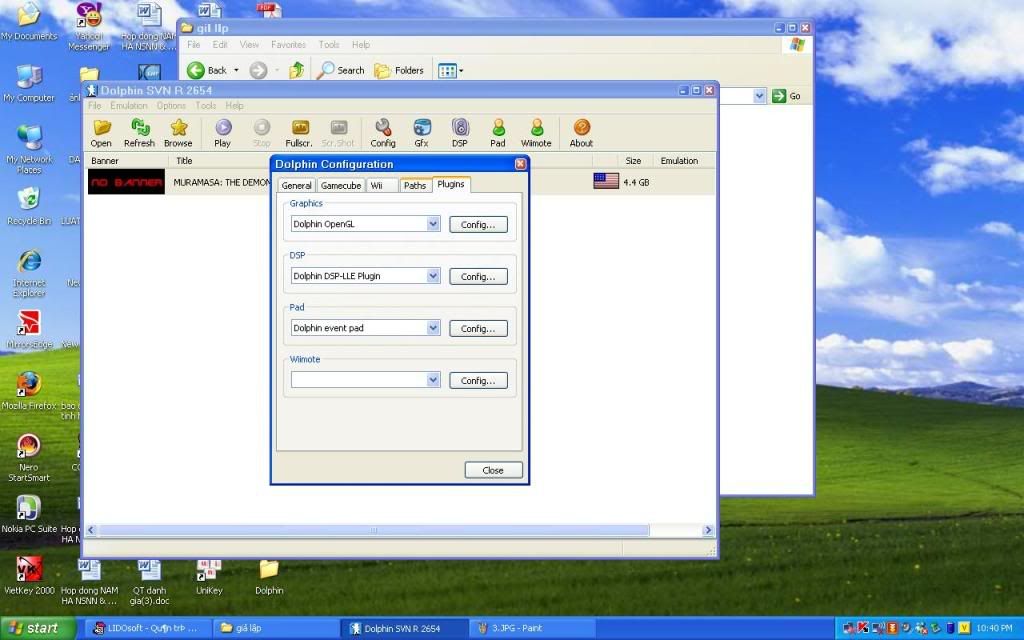This screenshot has width=1024, height=640.
Task: Click the Refresh toolbar icon
Action: coord(139,133)
